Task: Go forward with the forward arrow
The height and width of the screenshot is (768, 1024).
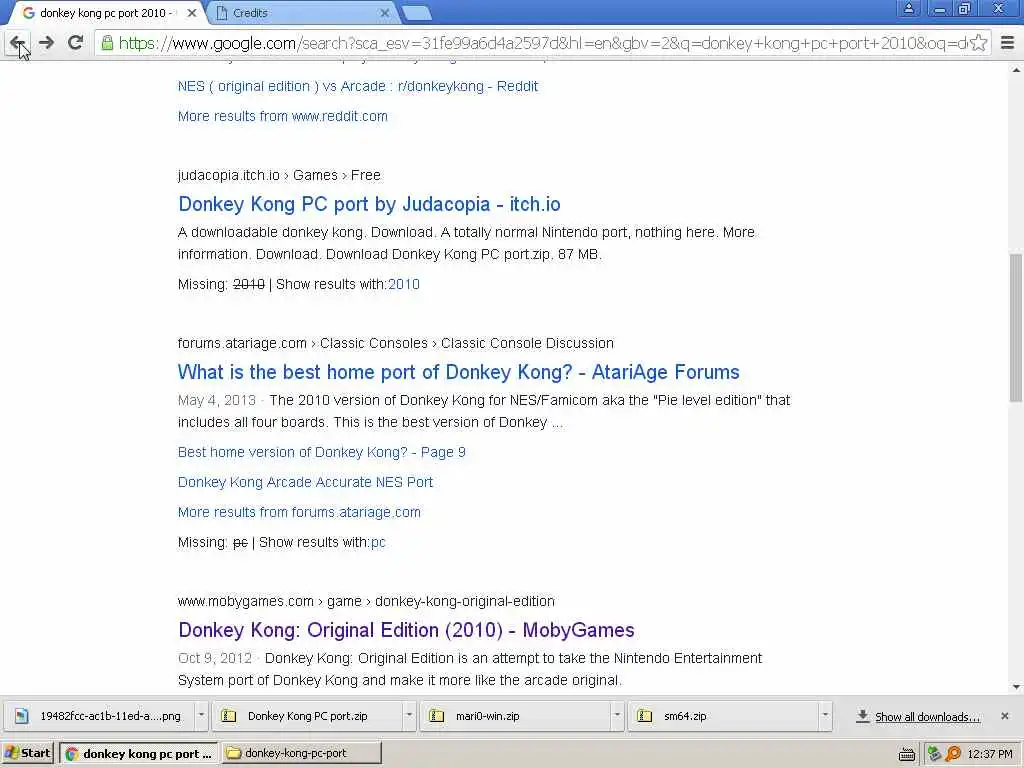Action: tap(46, 43)
